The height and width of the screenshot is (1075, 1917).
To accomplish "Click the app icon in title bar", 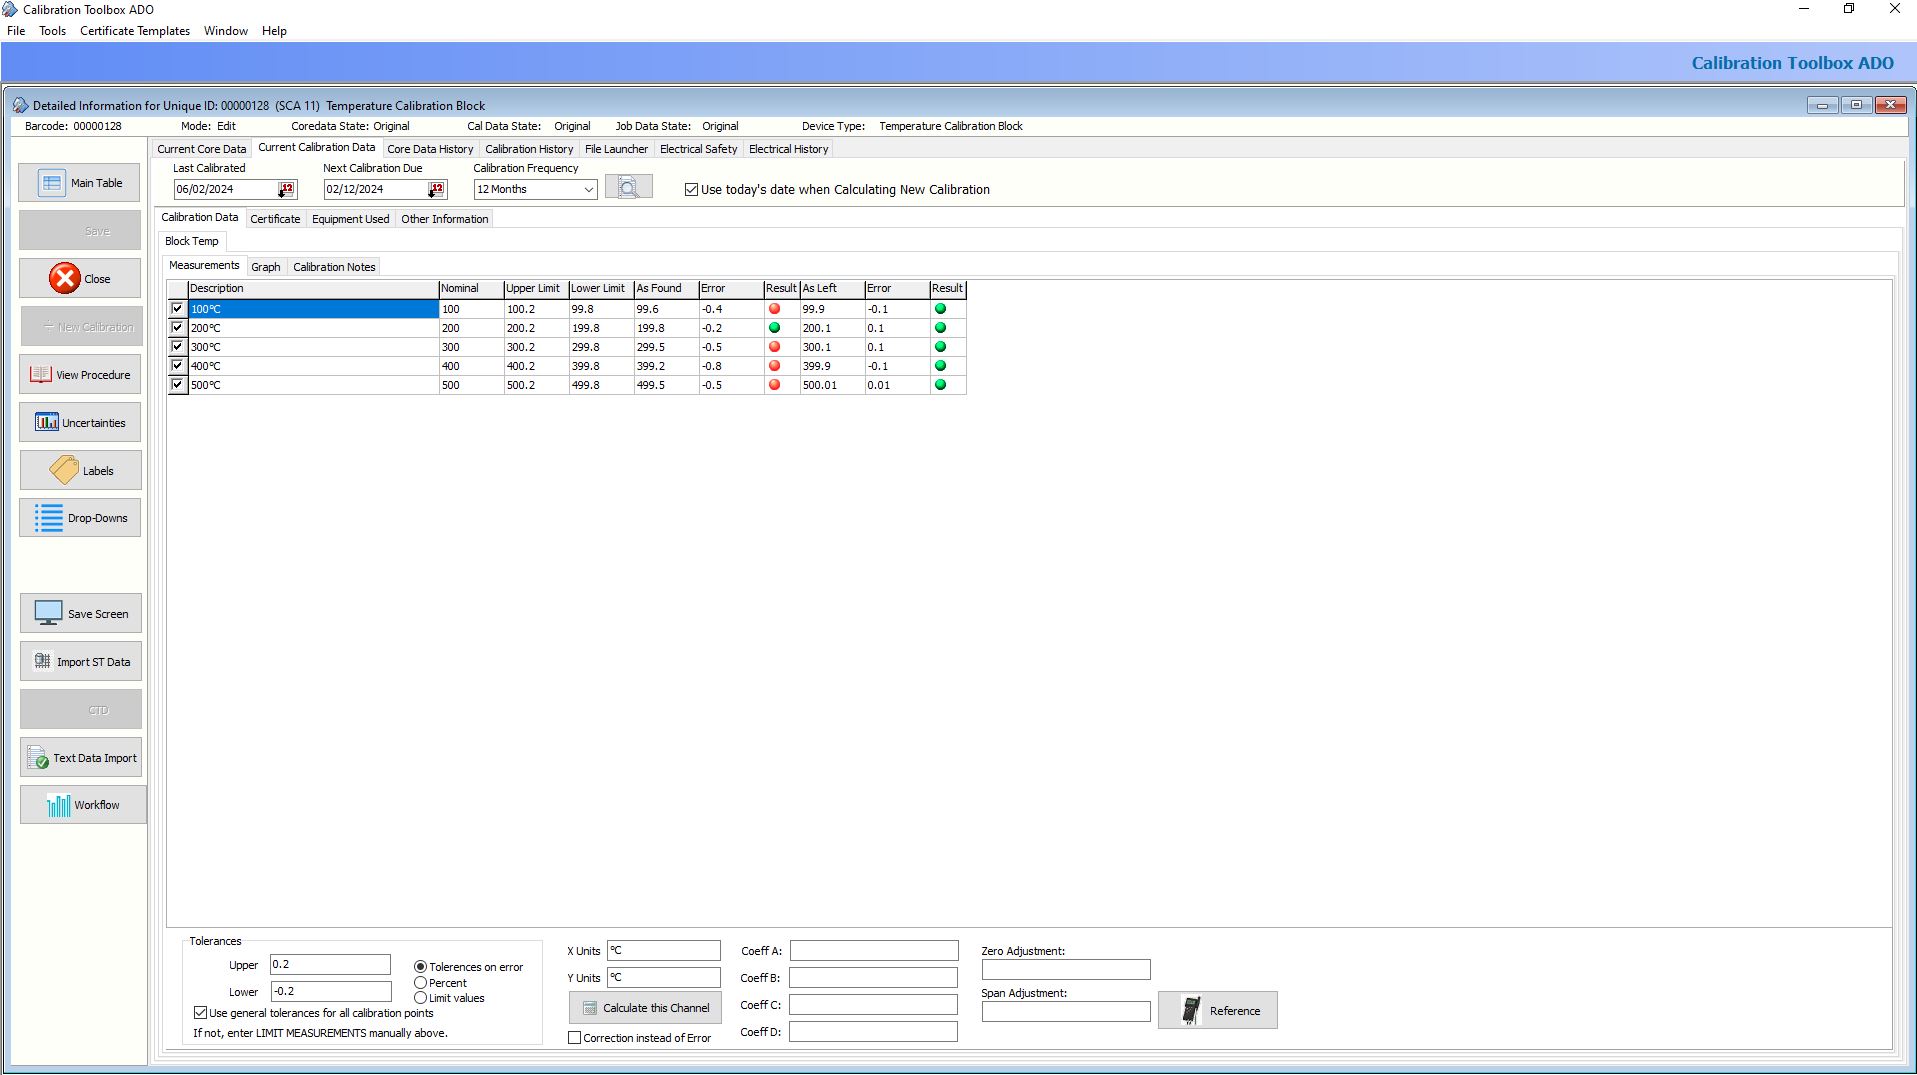I will tap(10, 9).
